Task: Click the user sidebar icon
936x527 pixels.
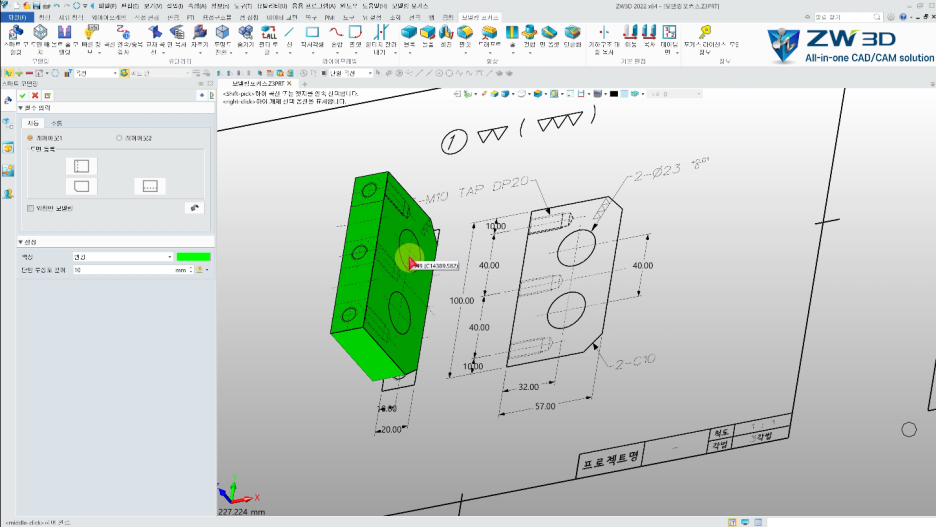Action: [x=8, y=193]
